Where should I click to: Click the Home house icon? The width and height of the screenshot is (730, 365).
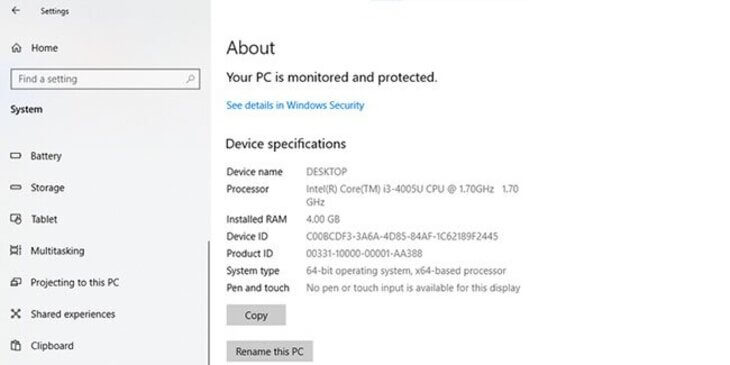pos(16,48)
